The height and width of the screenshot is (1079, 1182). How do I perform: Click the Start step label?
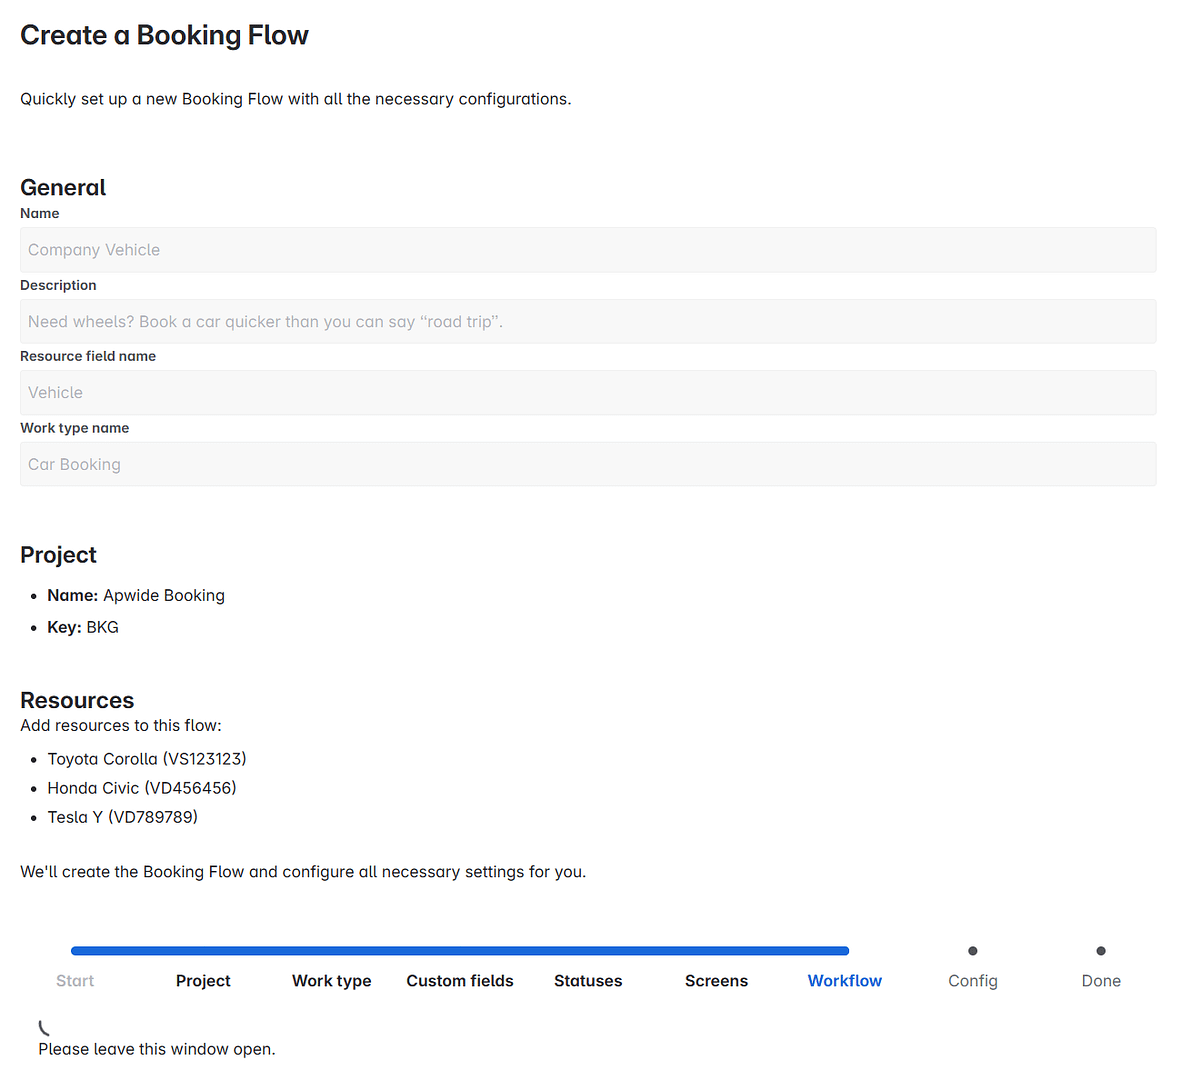(74, 981)
